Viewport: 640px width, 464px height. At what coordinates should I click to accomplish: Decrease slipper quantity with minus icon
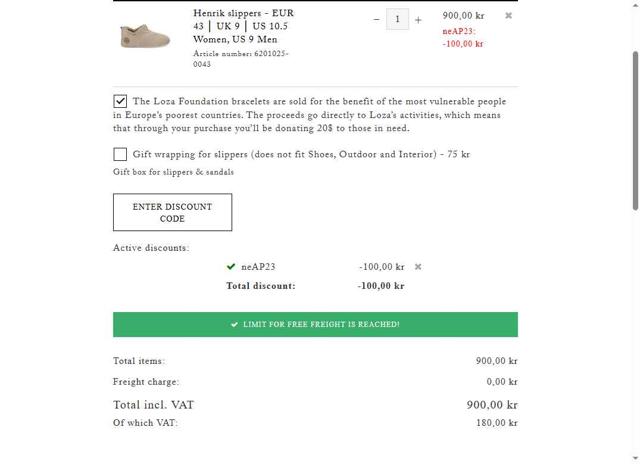pos(376,19)
